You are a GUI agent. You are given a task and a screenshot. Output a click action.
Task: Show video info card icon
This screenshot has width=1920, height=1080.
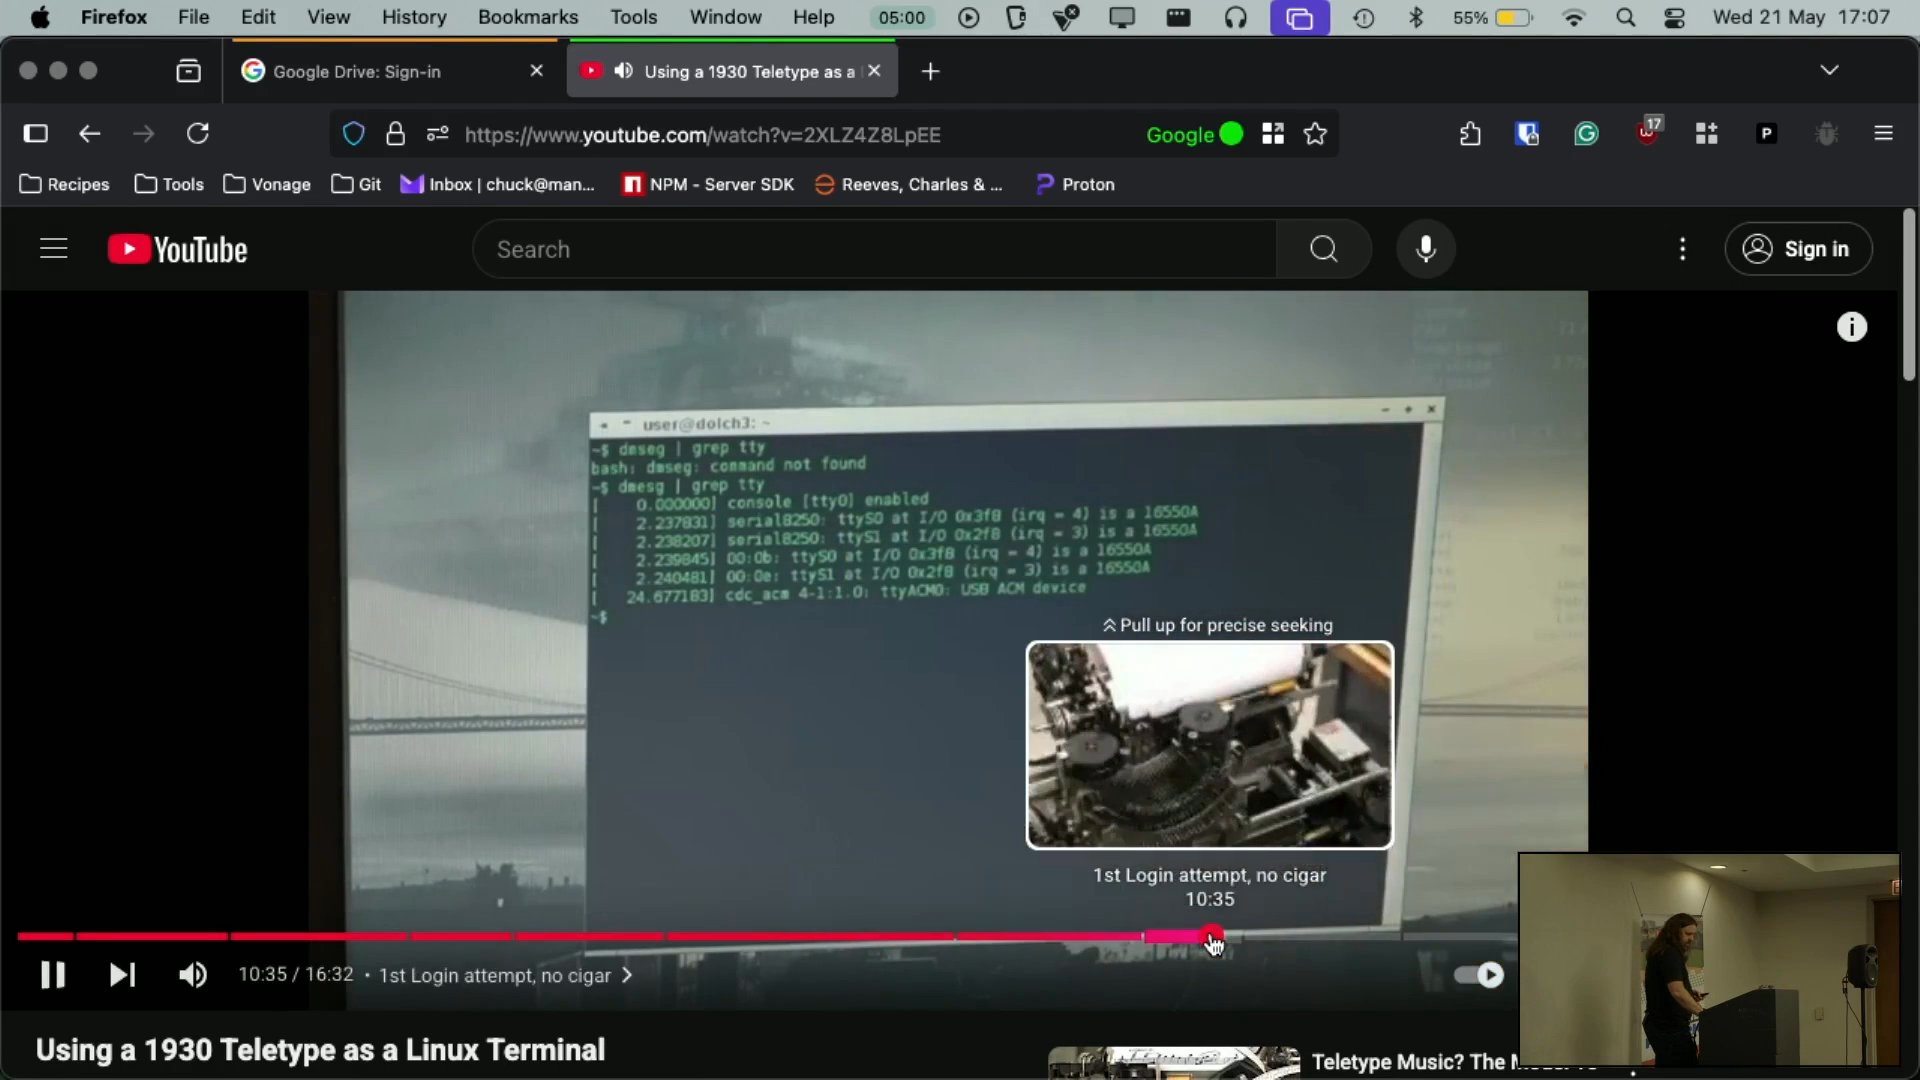click(x=1851, y=327)
